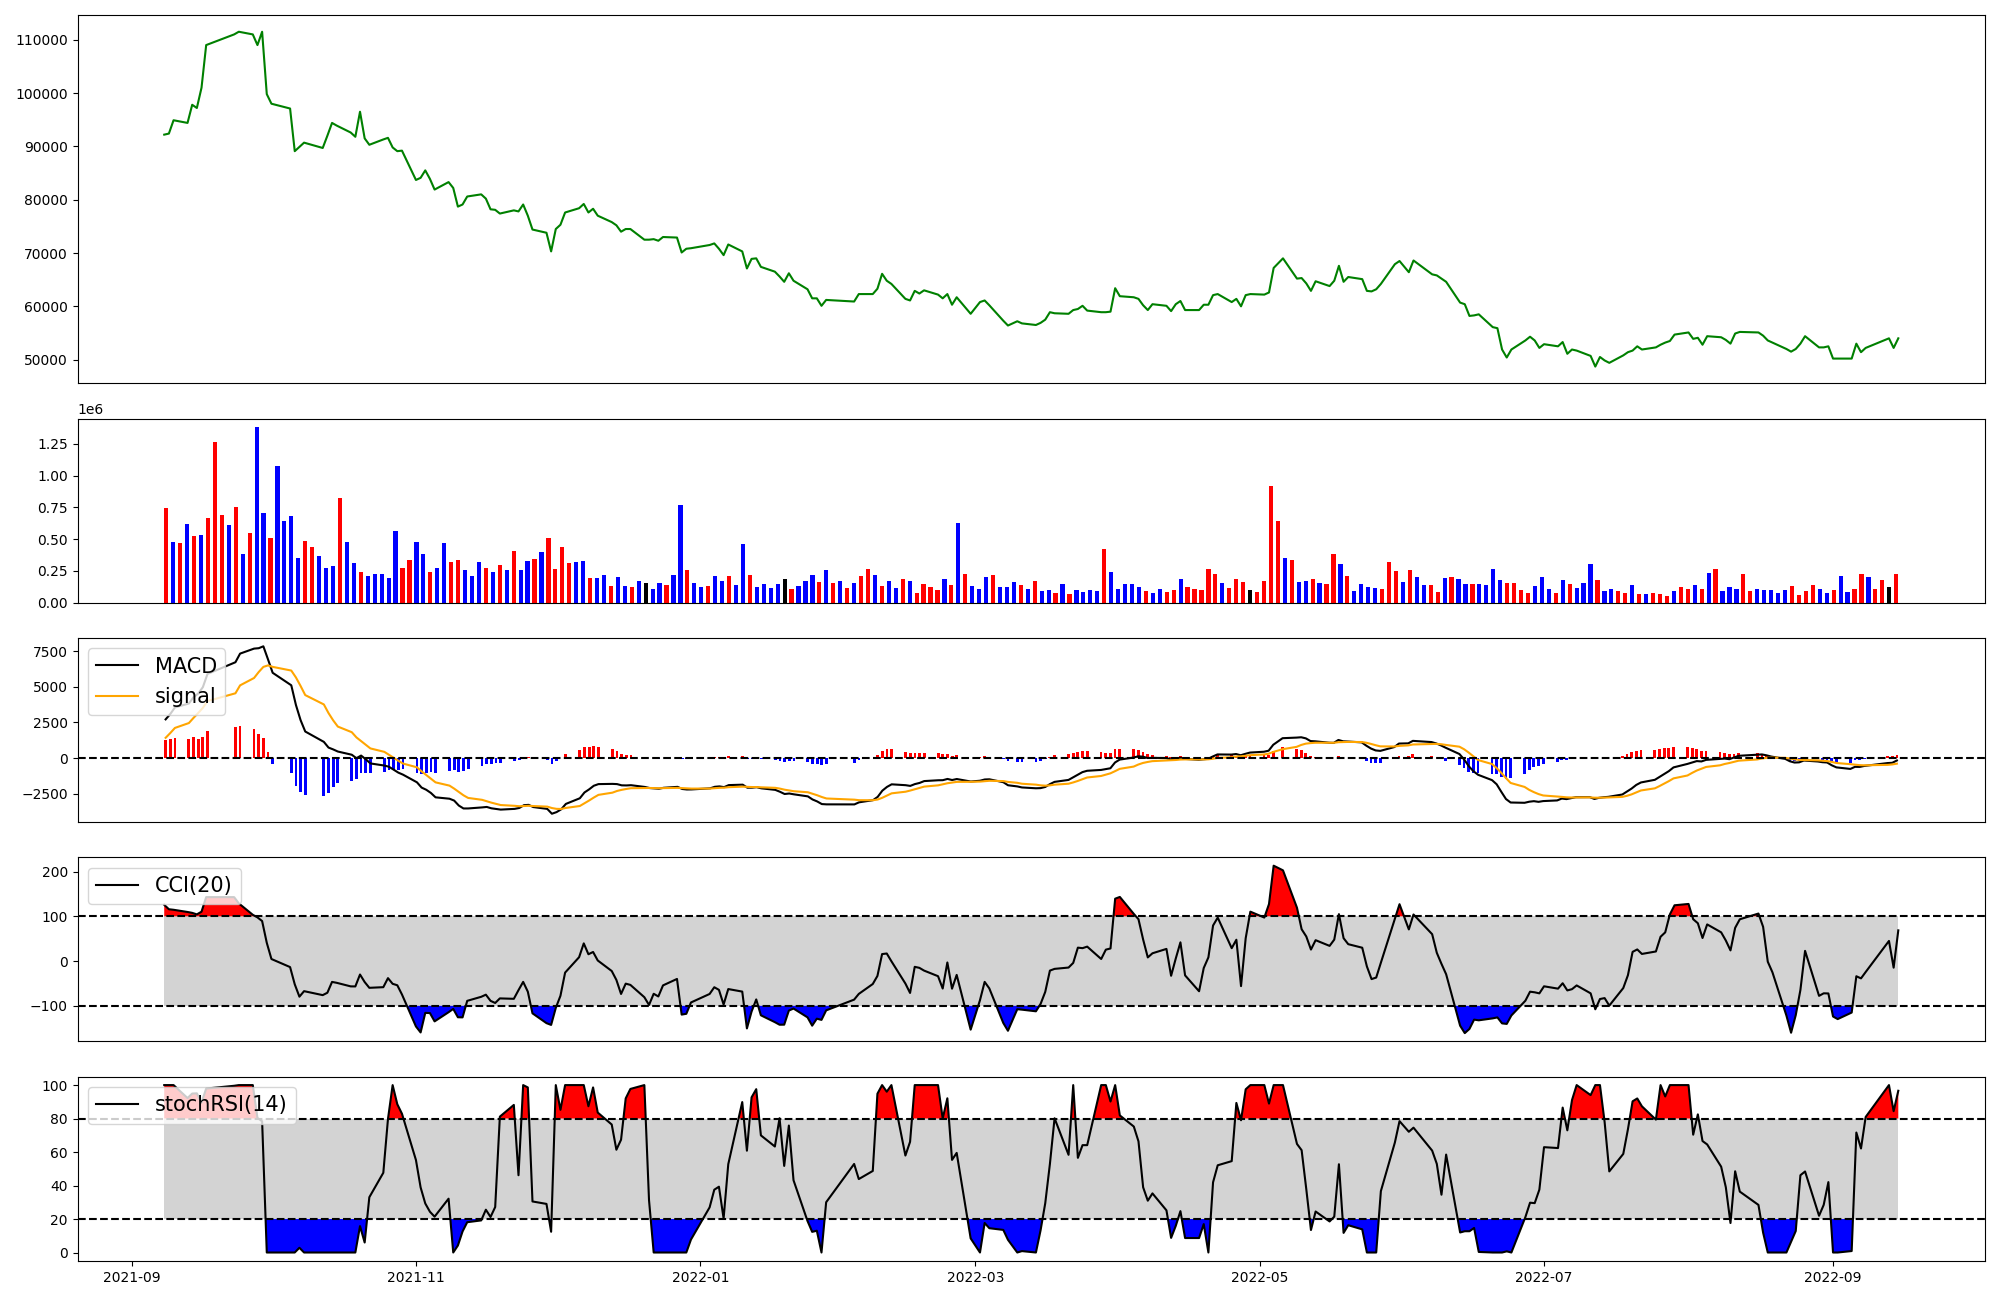Click the tall red volume bar near 2022-05
Viewport: 2000px width, 1300px height.
1271,545
